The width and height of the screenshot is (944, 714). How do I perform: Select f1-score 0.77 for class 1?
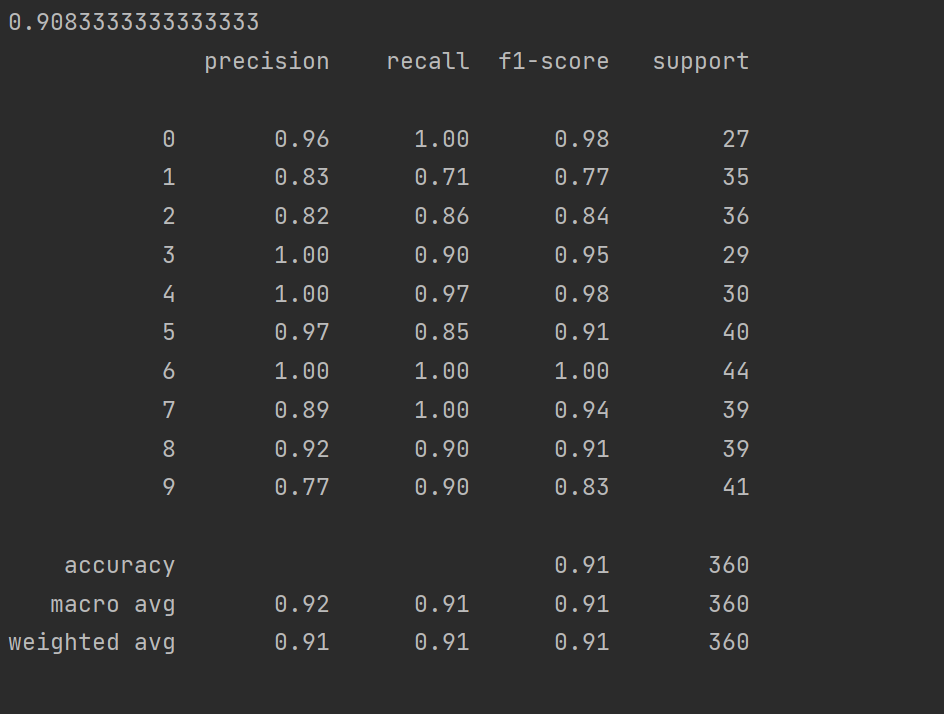[582, 178]
